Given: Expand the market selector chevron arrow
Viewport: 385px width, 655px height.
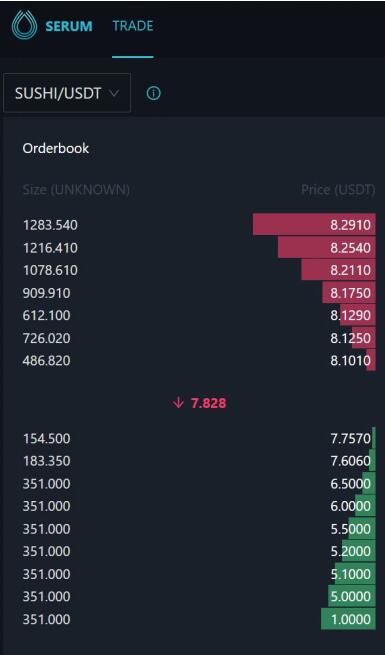Looking at the screenshot, I should pyautogui.click(x=114, y=93).
